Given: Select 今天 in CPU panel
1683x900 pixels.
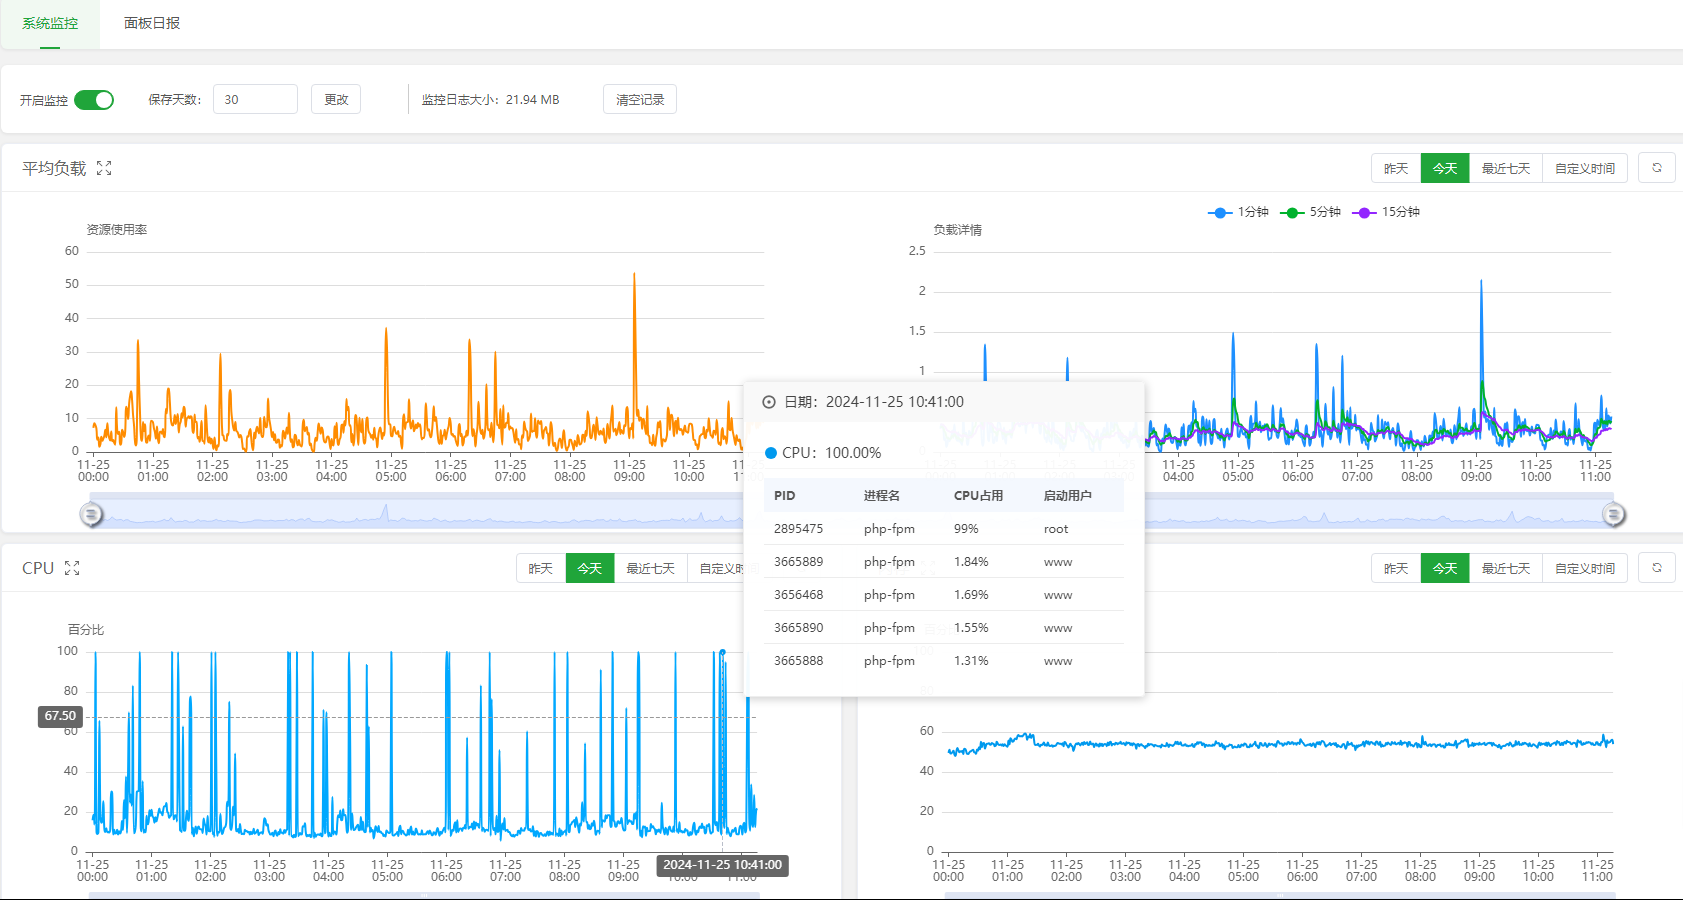Looking at the screenshot, I should (590, 568).
